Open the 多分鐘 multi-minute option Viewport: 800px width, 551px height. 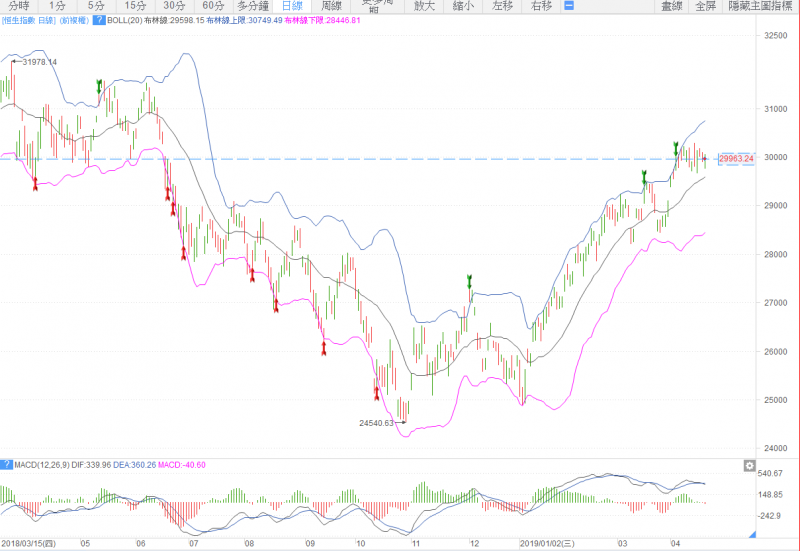[254, 5]
